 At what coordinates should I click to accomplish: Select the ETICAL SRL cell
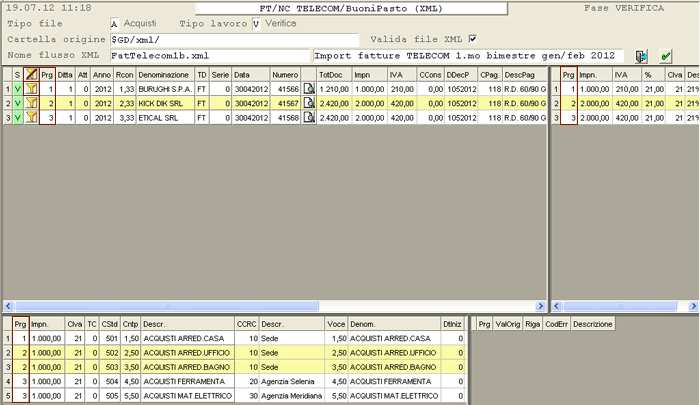click(165, 117)
